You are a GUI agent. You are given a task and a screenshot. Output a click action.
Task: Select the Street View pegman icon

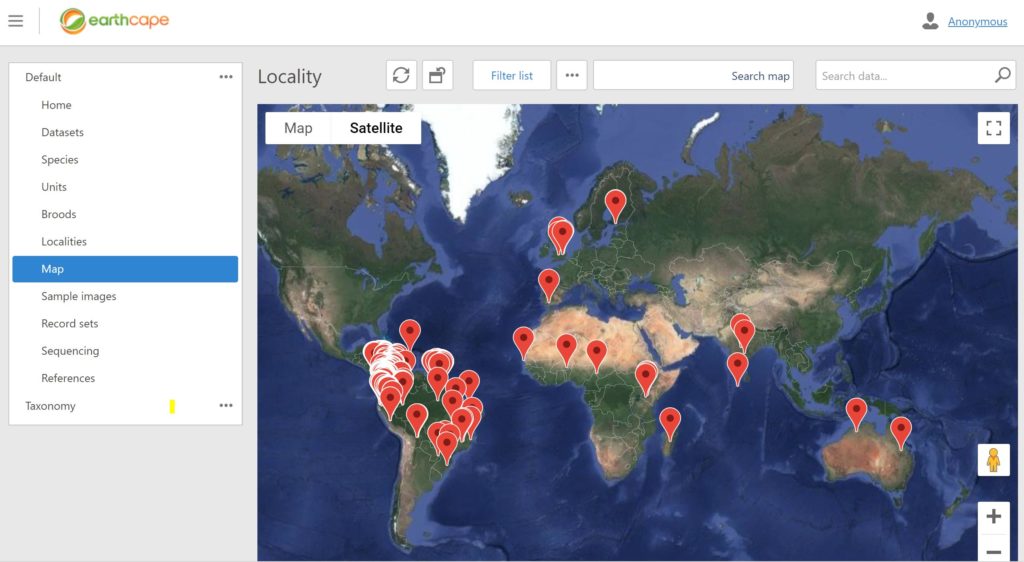pos(993,460)
